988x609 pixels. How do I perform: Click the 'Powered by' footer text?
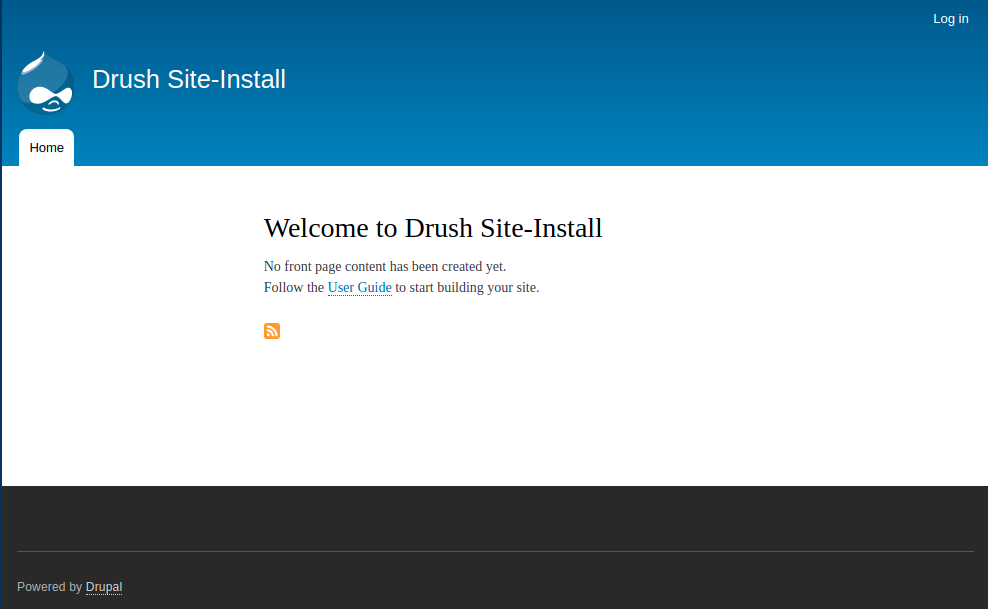(49, 587)
